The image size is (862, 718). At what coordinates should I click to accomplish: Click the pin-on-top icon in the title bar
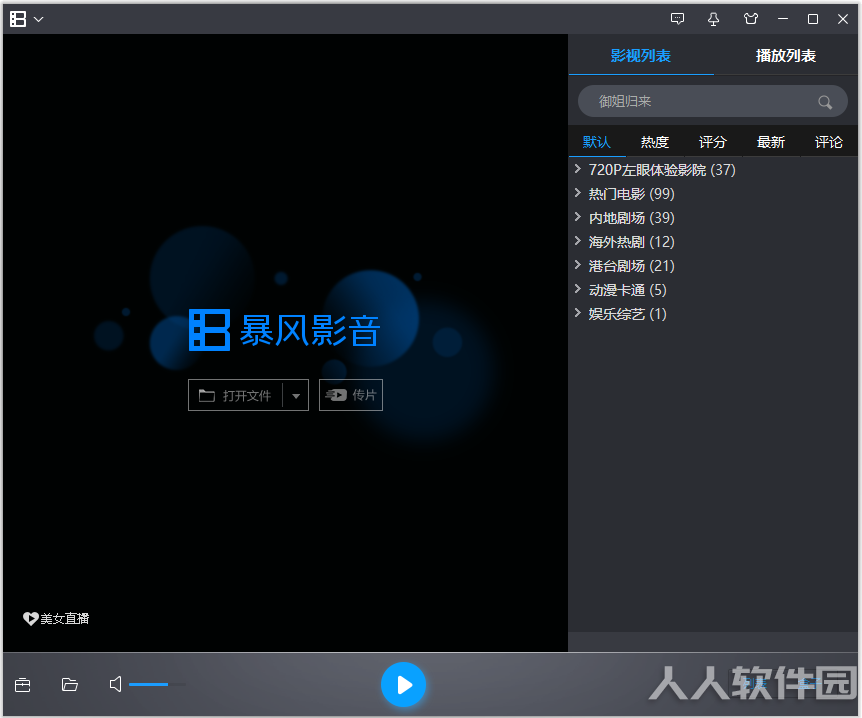[714, 19]
